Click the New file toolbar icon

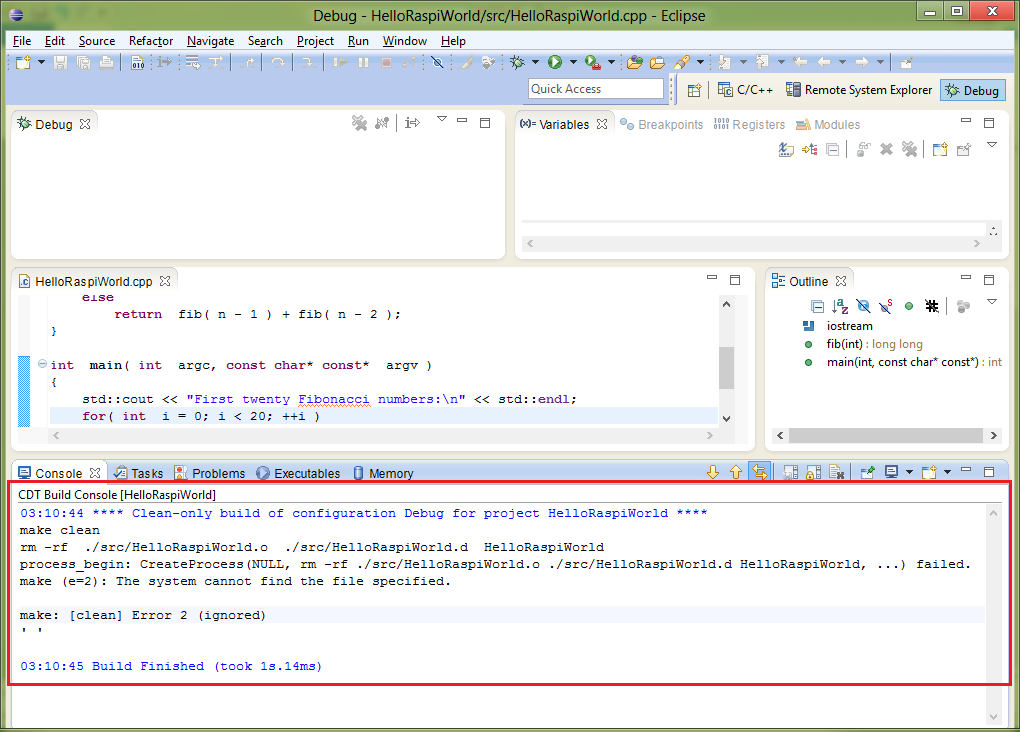tap(23, 62)
